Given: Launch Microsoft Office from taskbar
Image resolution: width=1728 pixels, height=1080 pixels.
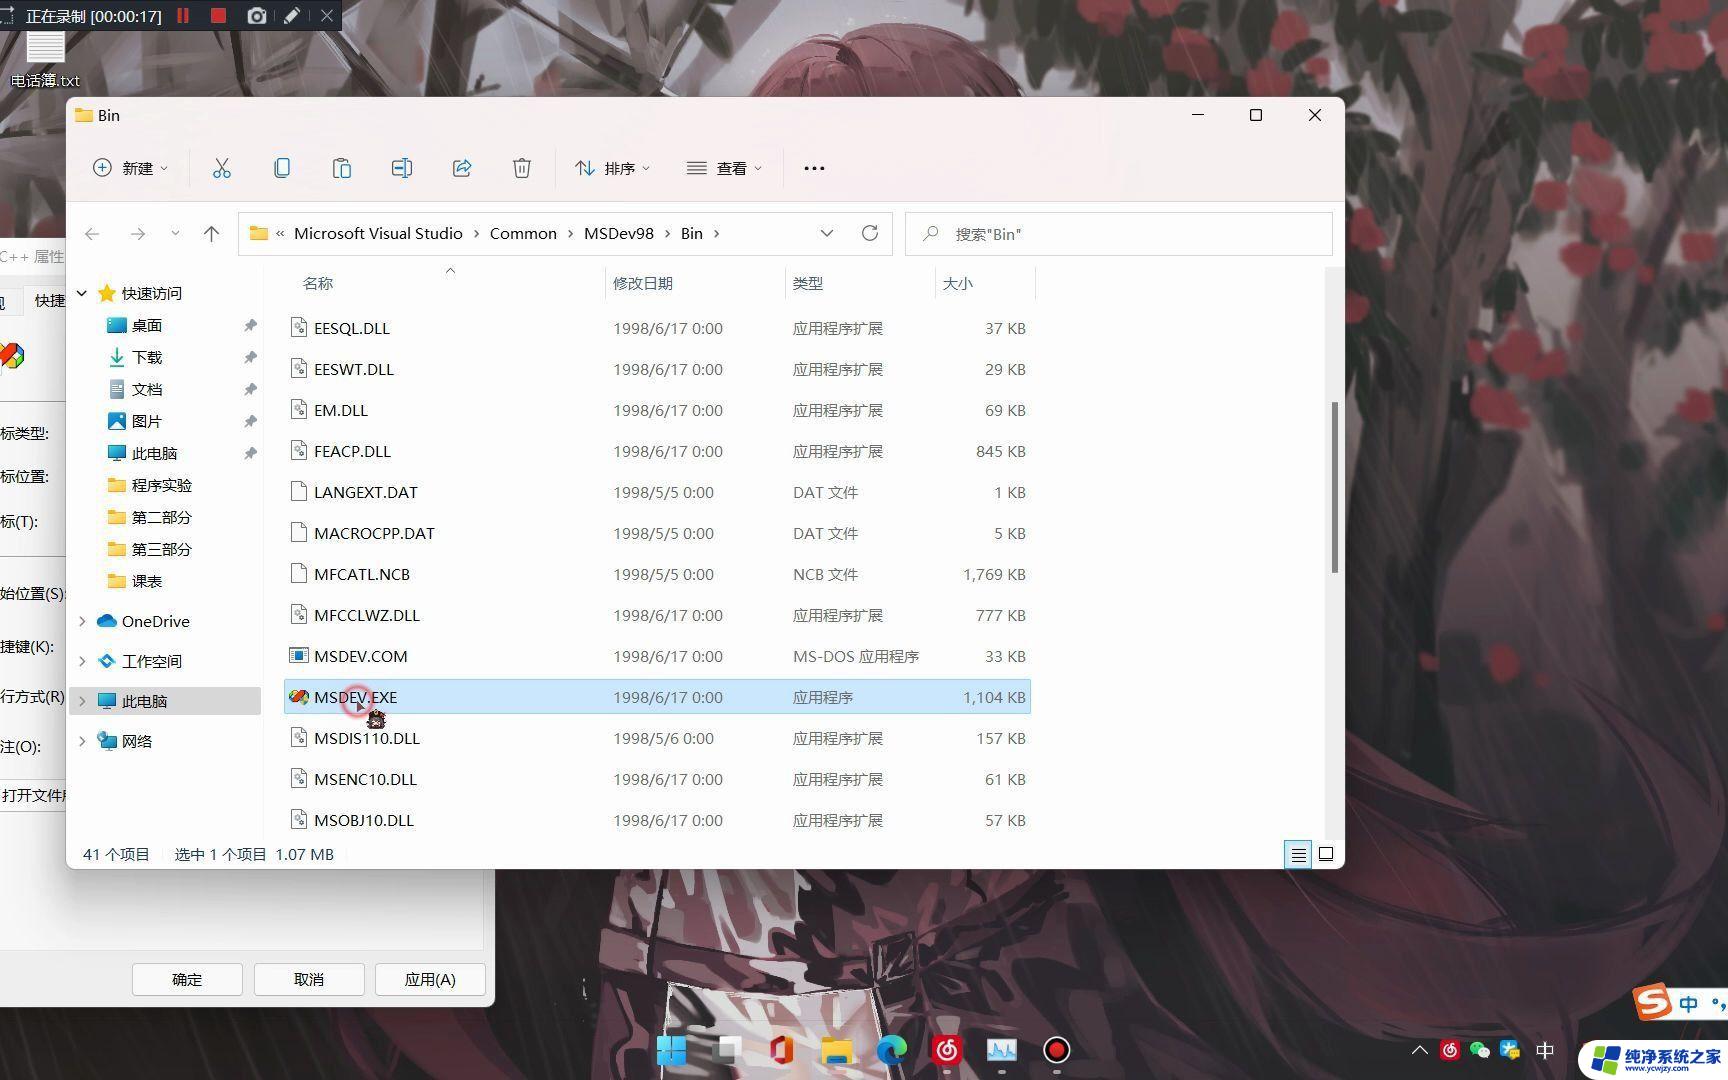Looking at the screenshot, I should 782,1050.
